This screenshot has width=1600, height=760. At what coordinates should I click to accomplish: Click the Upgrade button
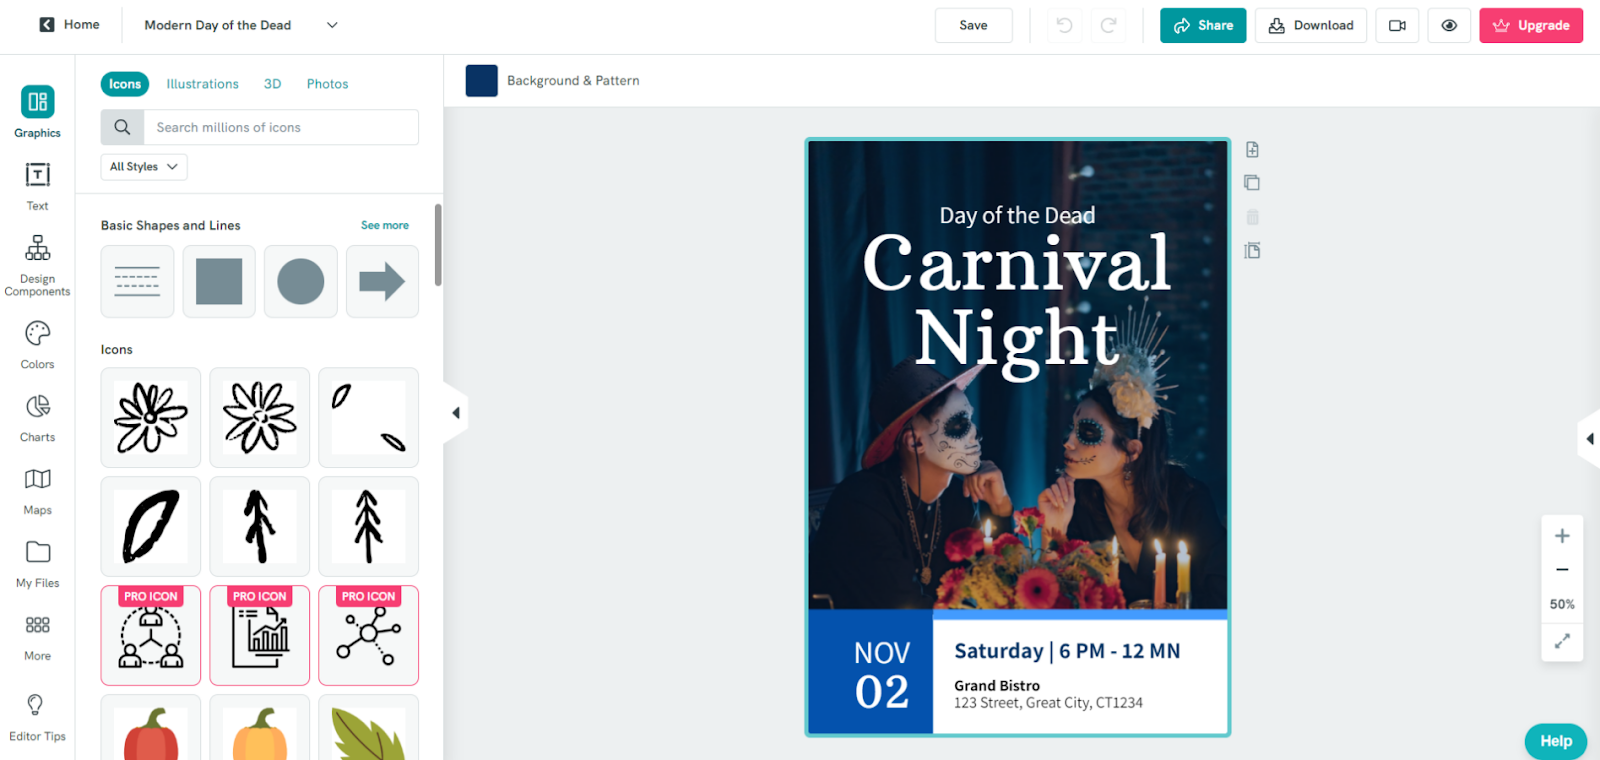[1531, 25]
